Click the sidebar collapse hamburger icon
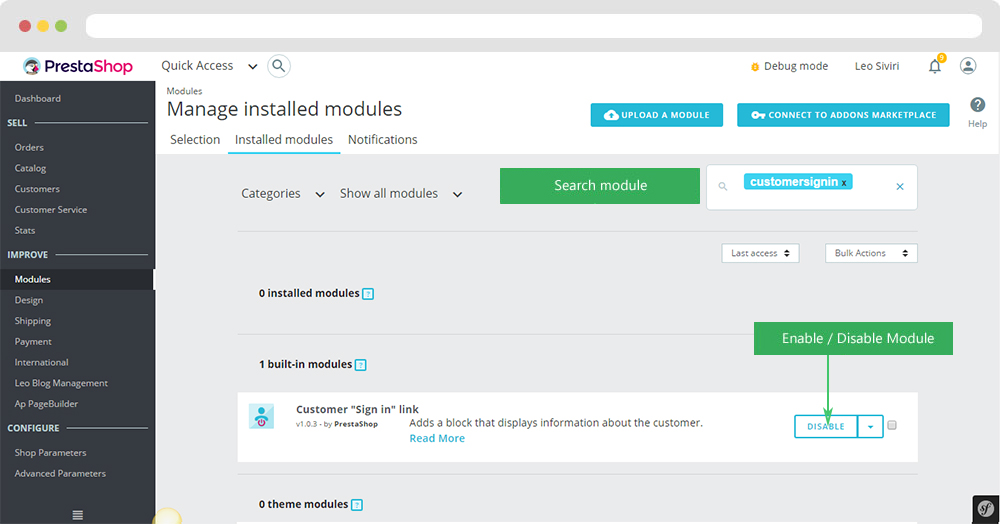 [78, 515]
